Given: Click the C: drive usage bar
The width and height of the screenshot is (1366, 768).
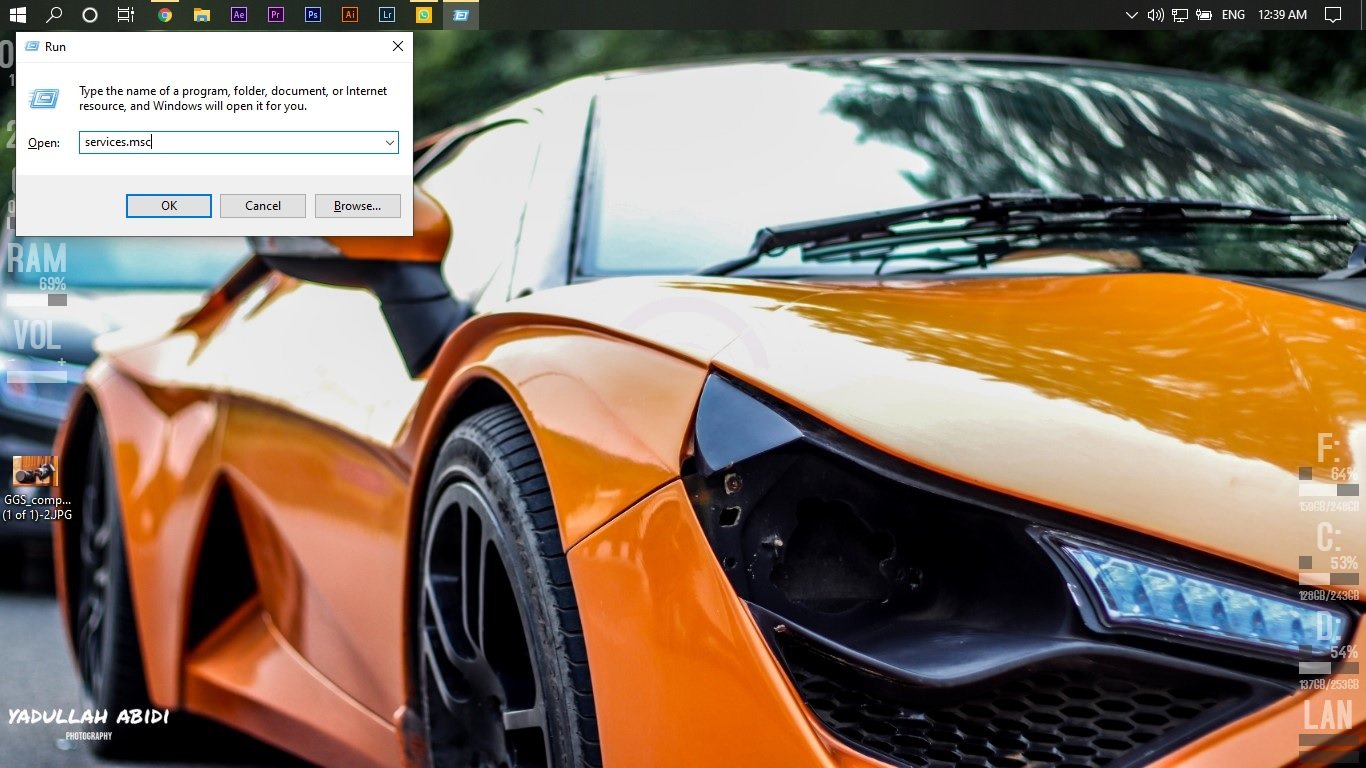Looking at the screenshot, I should (x=1328, y=579).
